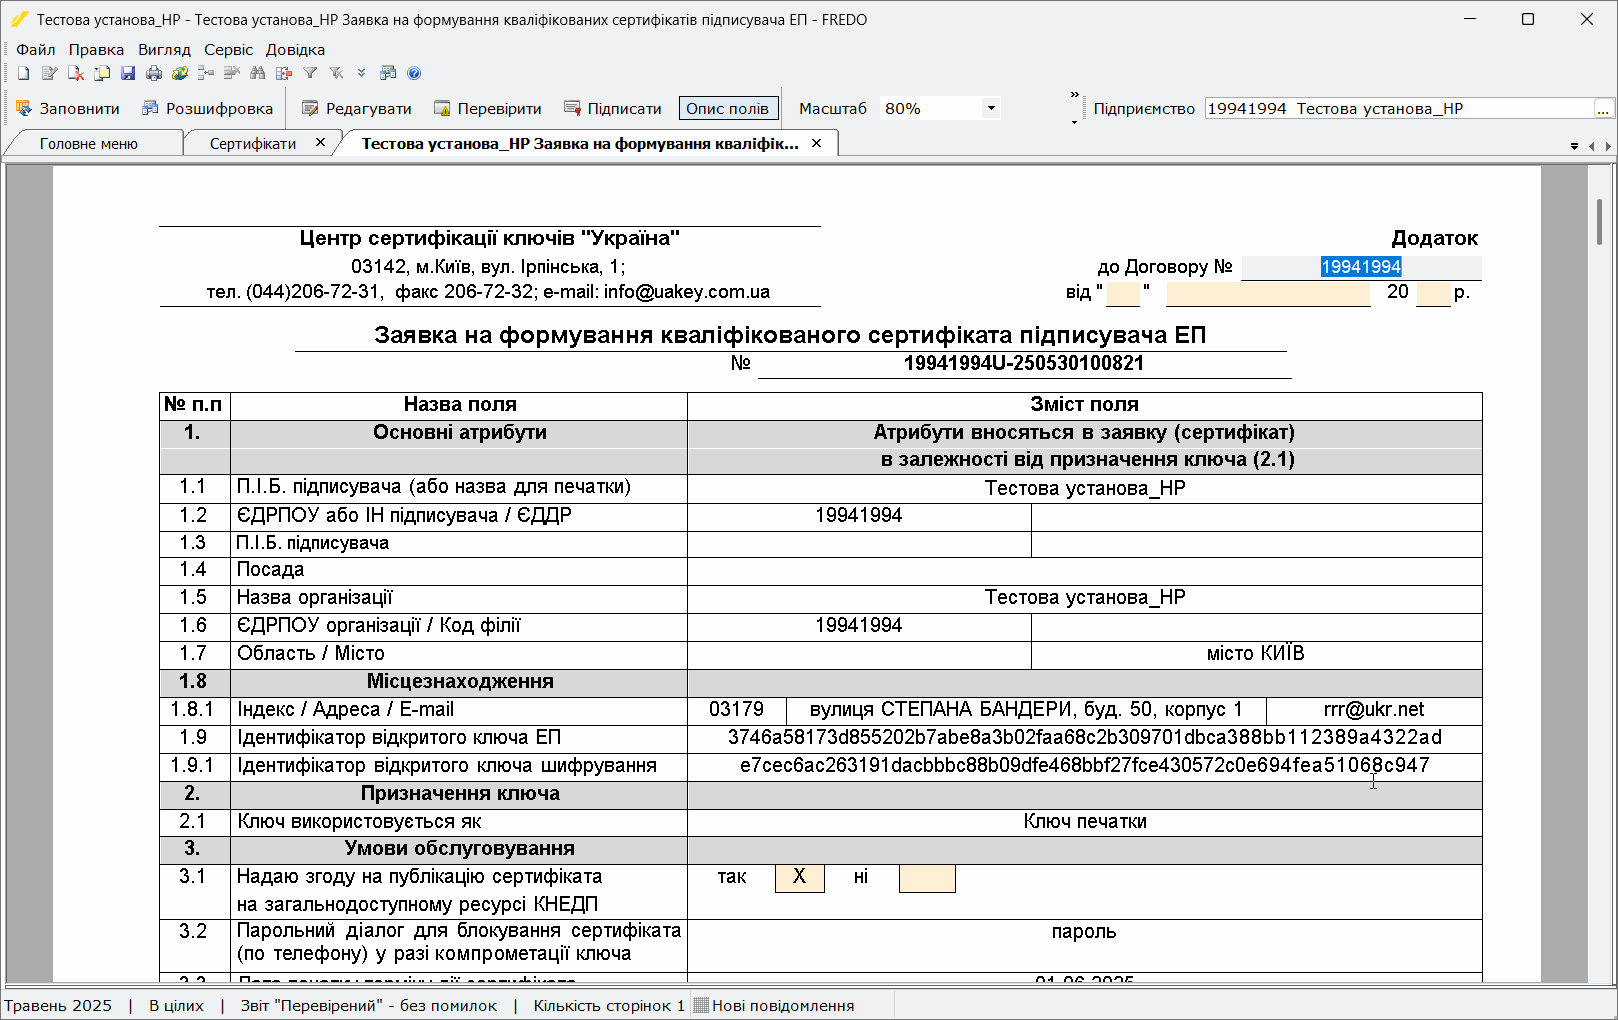The image size is (1618, 1020).
Task: Toggle the 'так' consent box marked X
Action: point(799,877)
